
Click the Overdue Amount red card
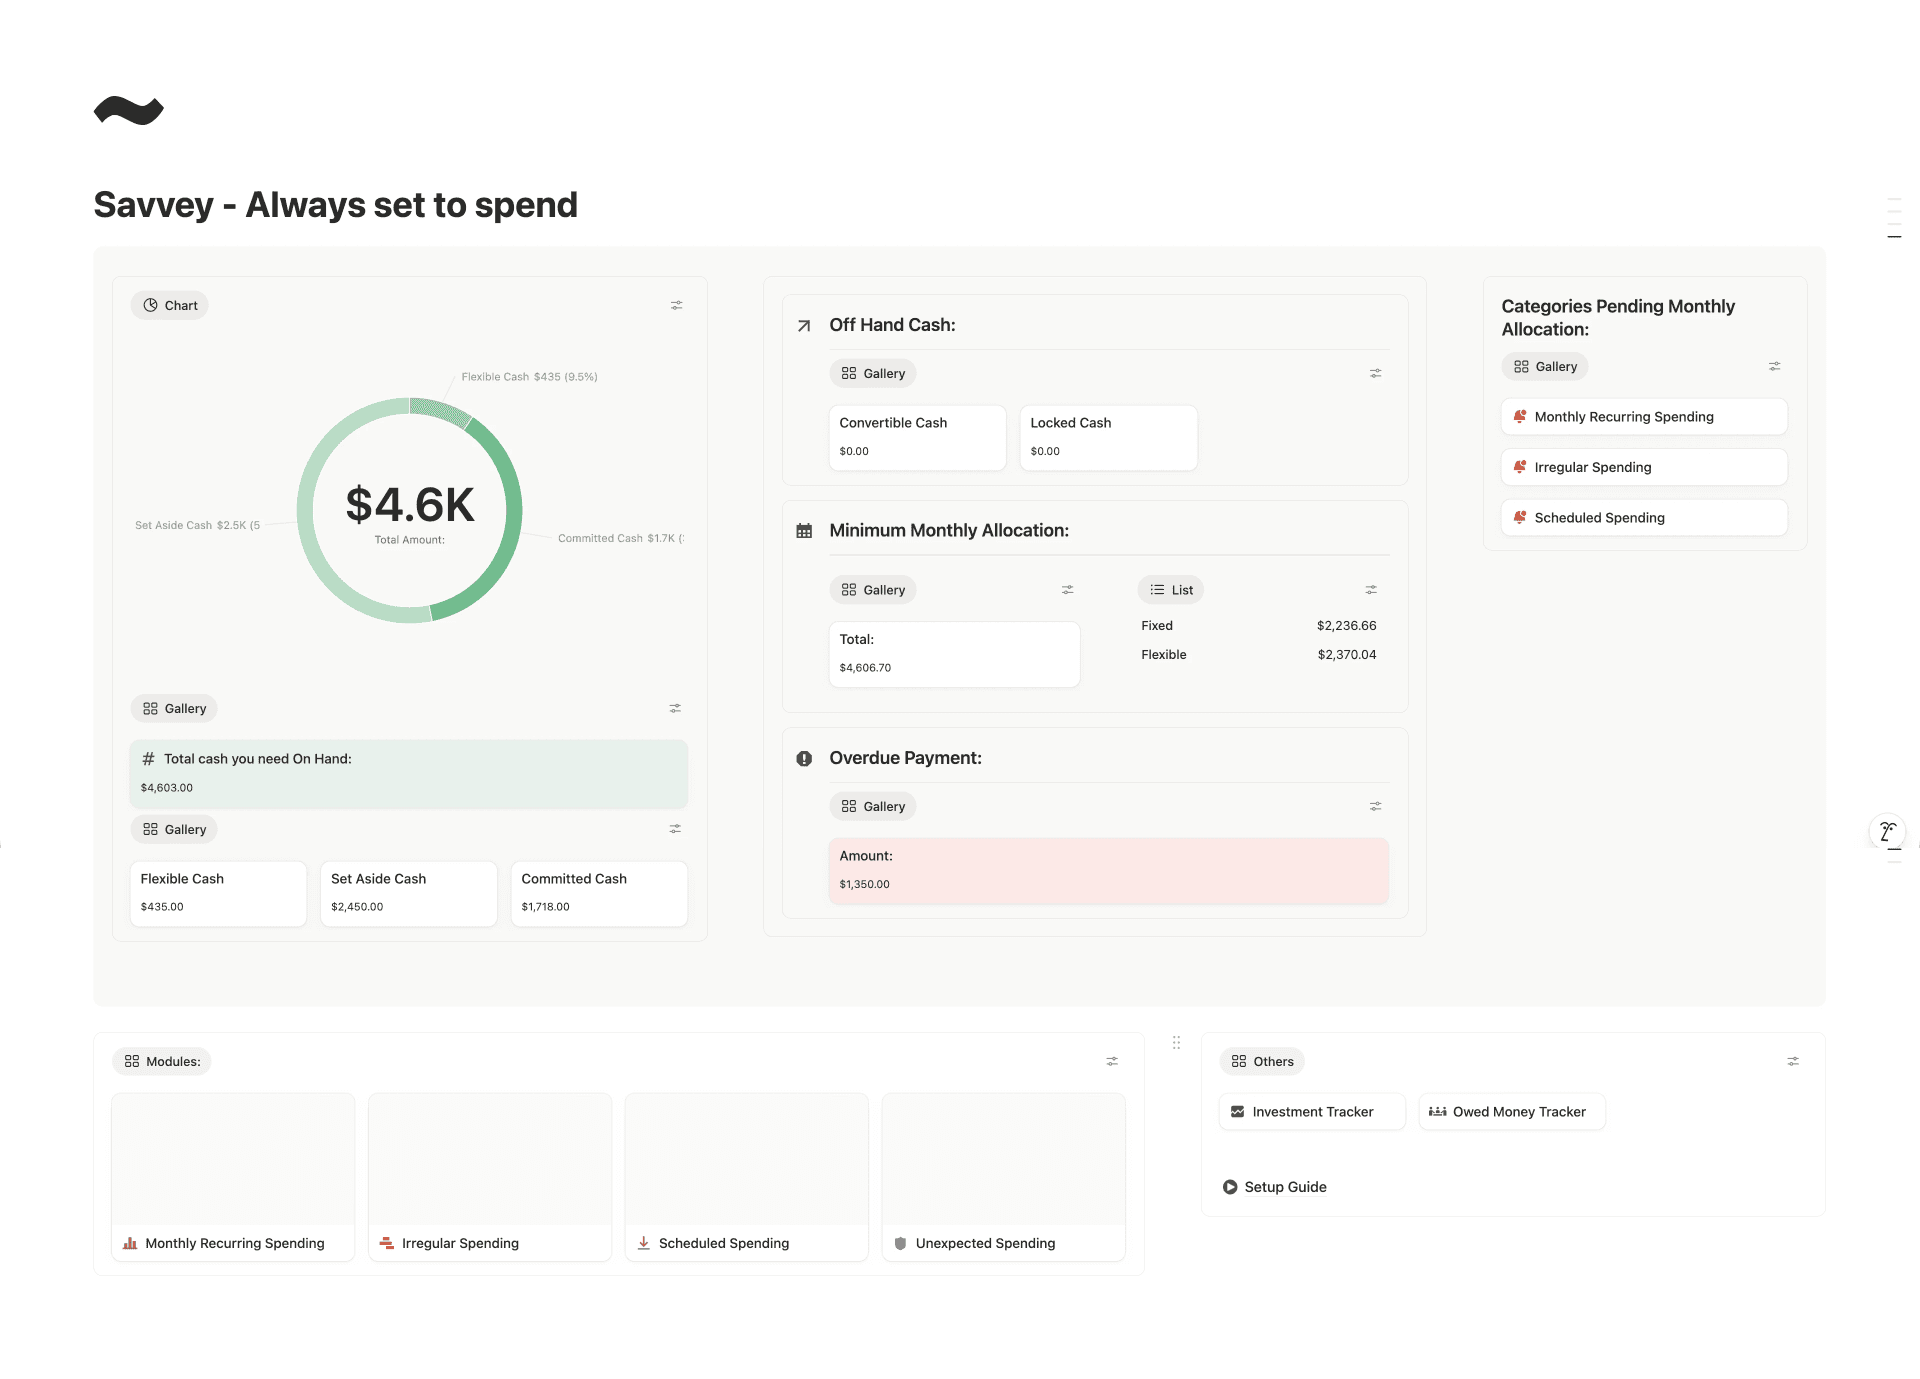pyautogui.click(x=1108, y=870)
